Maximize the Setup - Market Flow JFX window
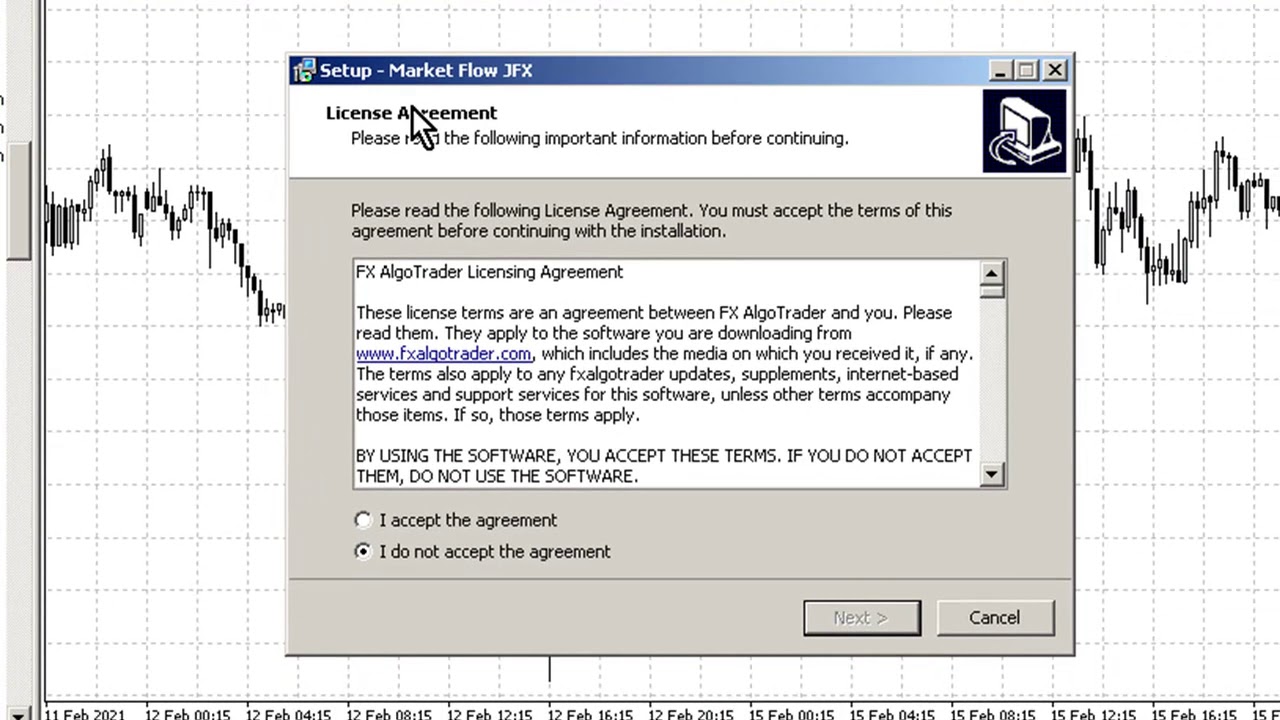This screenshot has height=720, width=1280. pos(1027,70)
